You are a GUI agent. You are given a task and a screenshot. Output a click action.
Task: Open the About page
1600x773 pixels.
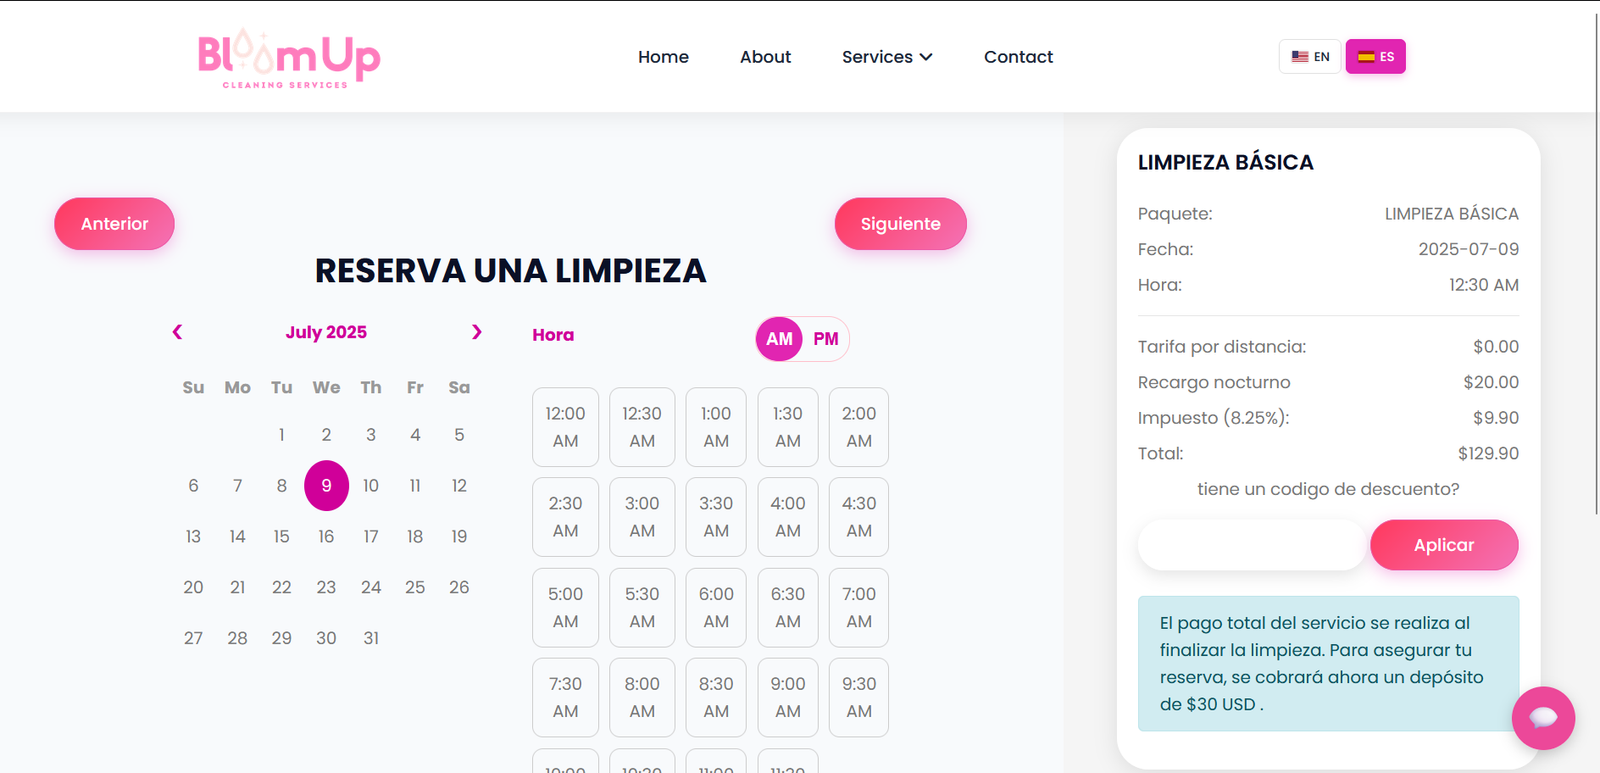click(x=765, y=57)
